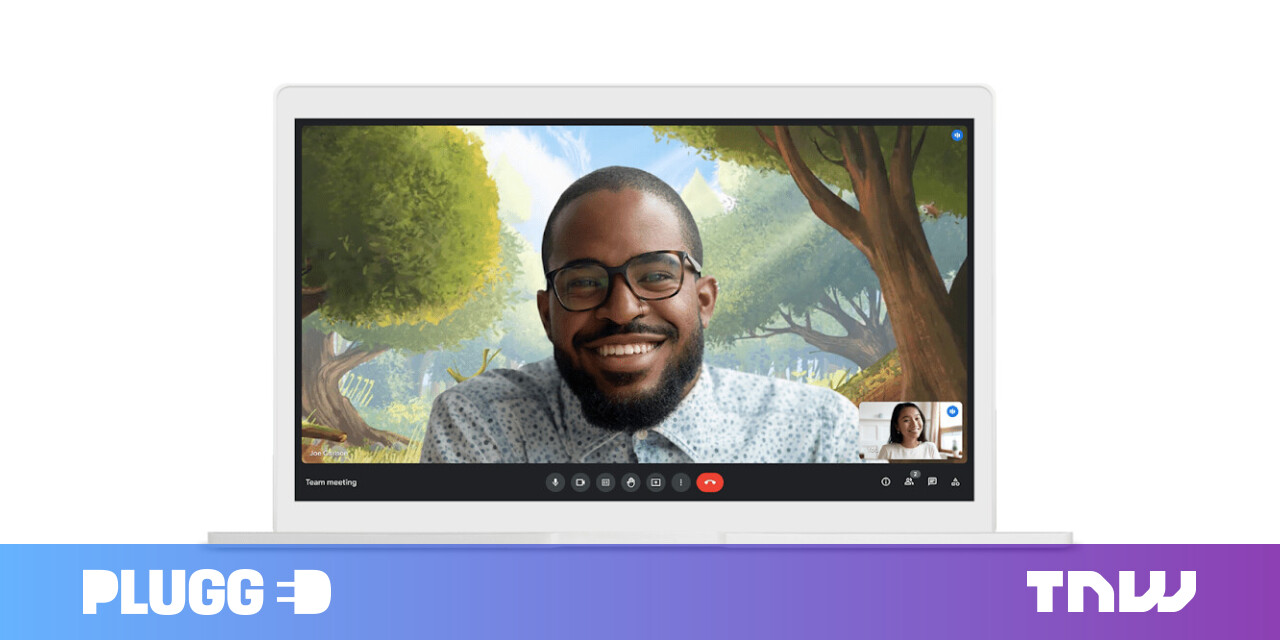
Task: Click the Team meeting title
Action: [x=331, y=482]
